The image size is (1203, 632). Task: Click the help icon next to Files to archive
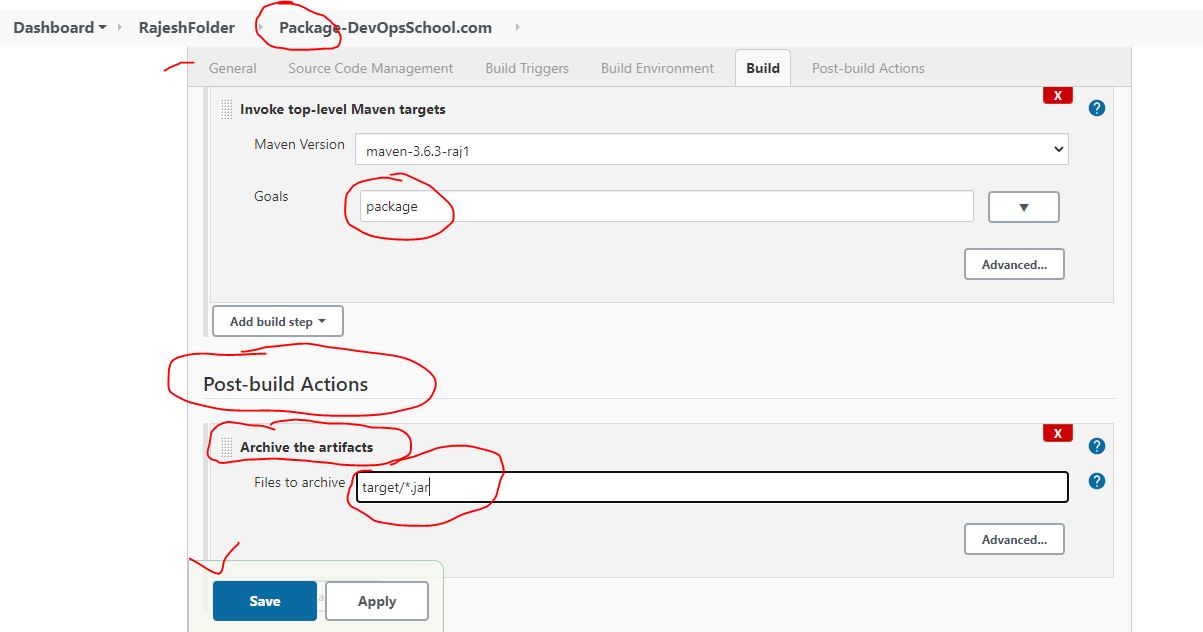click(x=1096, y=481)
